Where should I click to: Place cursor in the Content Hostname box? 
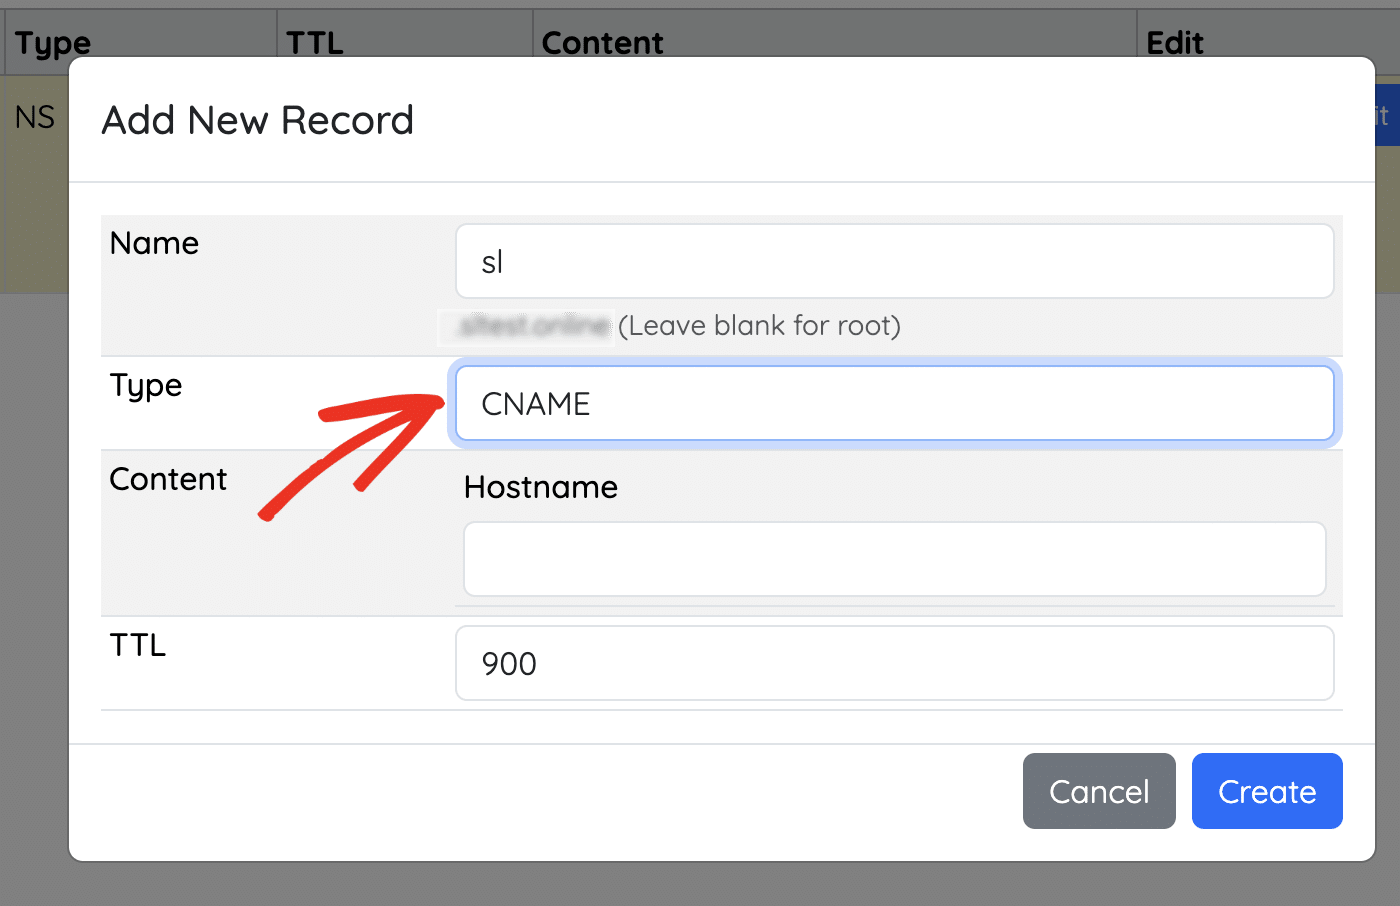895,558
